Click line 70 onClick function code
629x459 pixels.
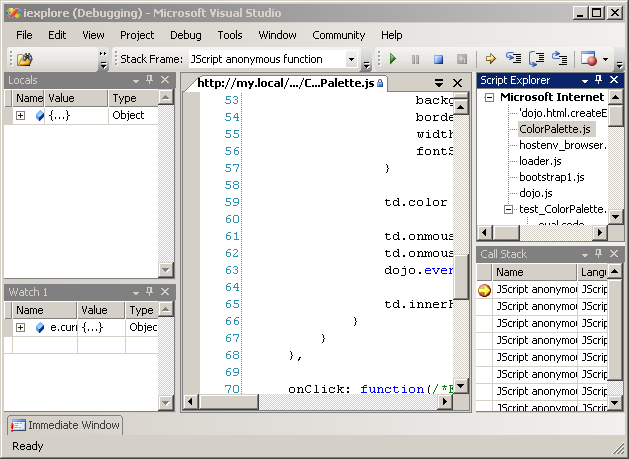click(x=371, y=389)
